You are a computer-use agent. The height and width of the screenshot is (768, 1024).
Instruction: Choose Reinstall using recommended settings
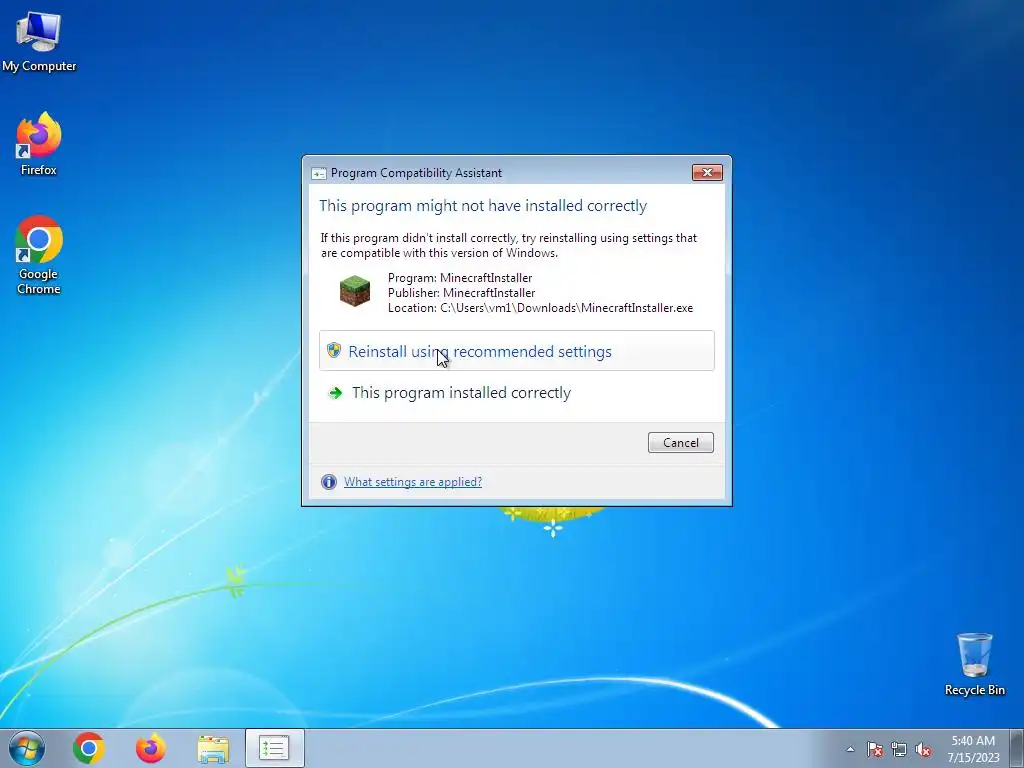pos(517,351)
